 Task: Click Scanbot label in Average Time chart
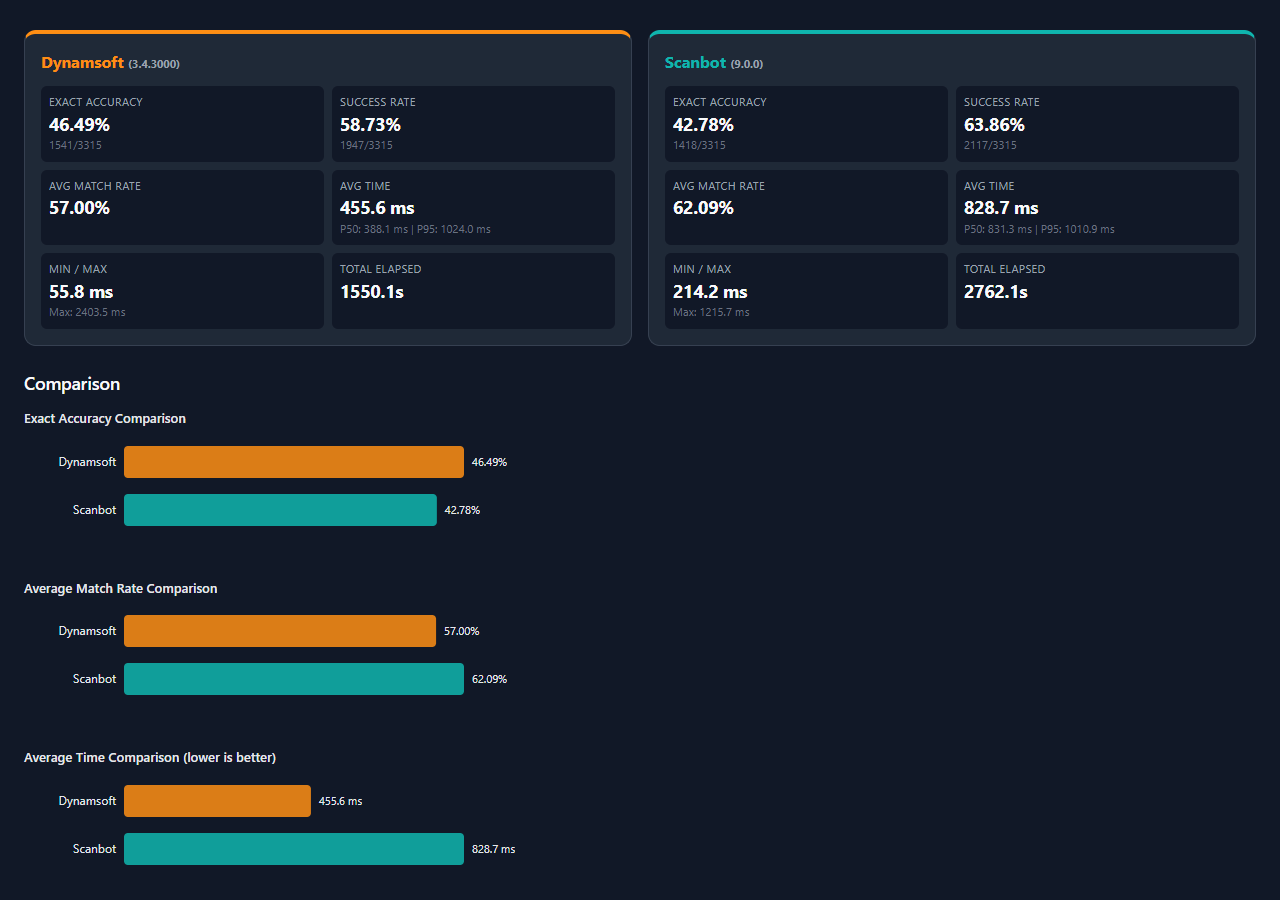[94, 849]
